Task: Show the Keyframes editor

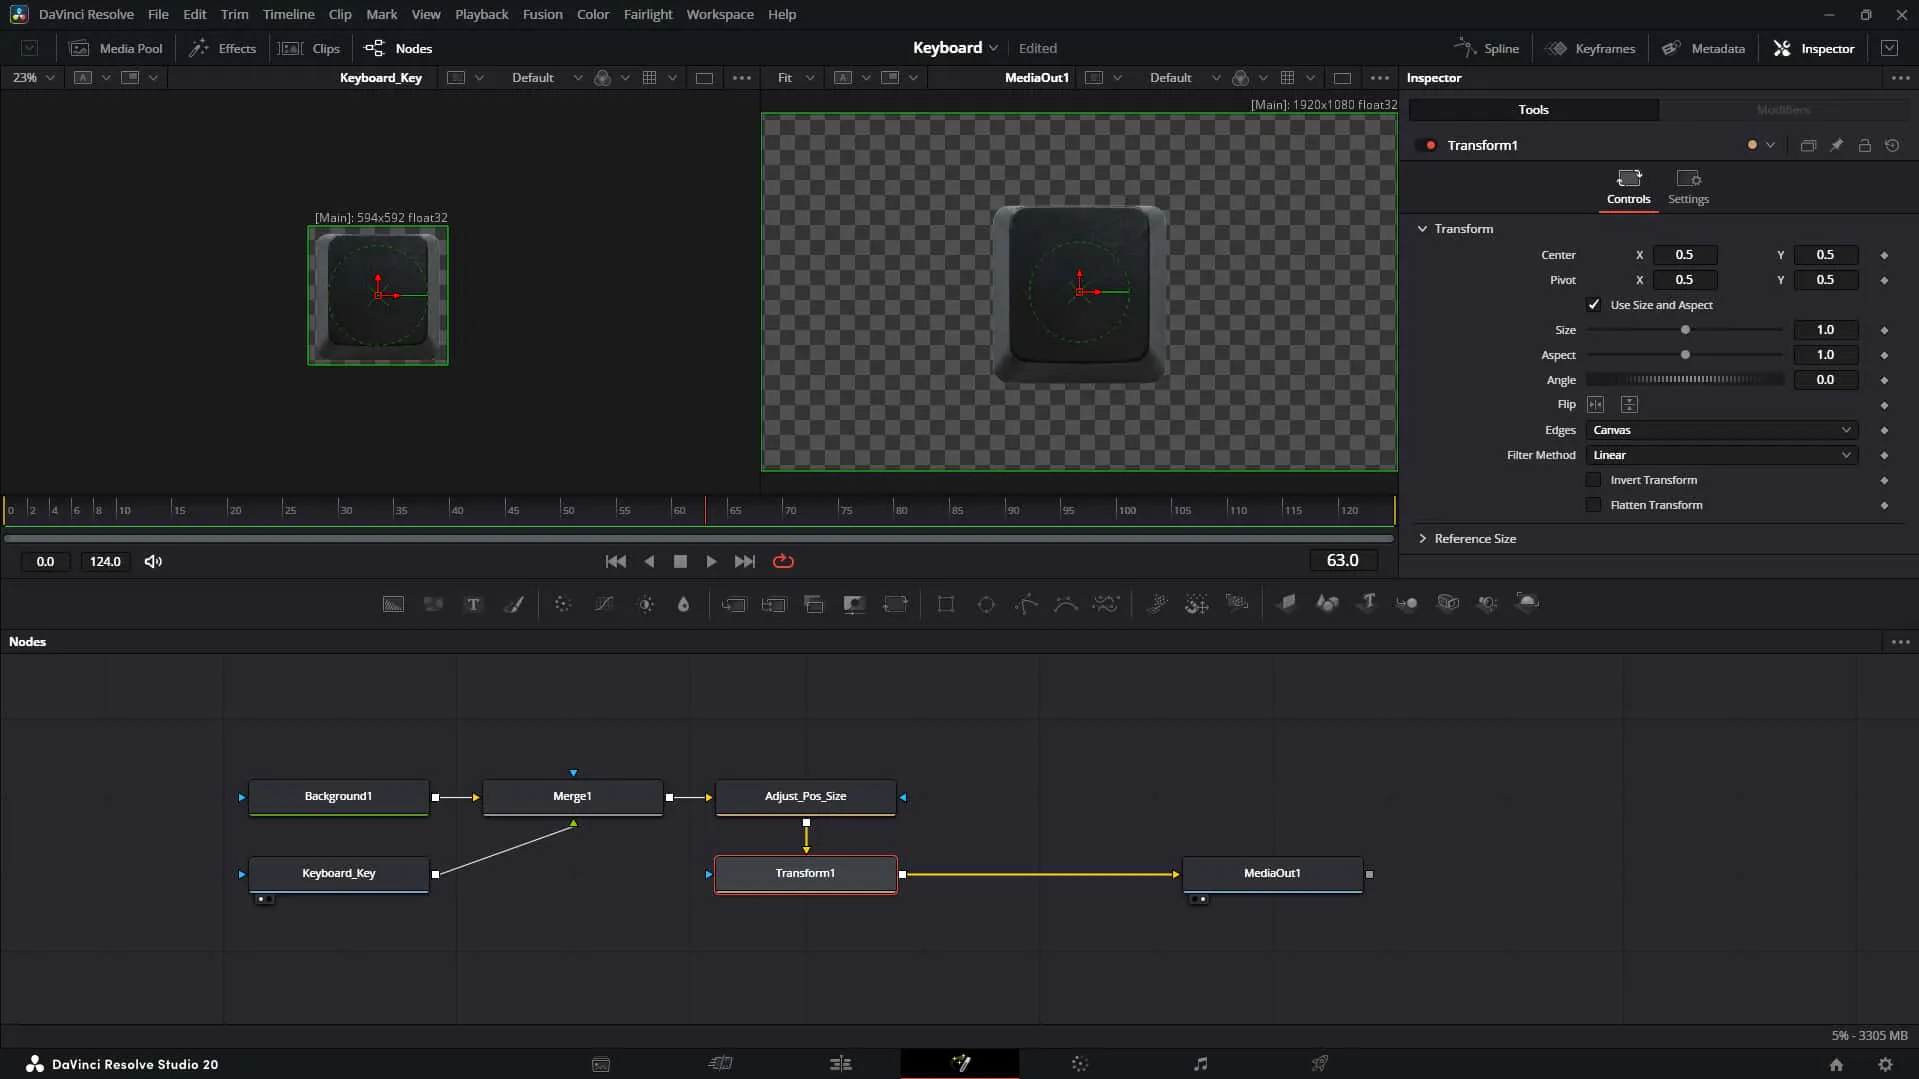Action: pos(1590,48)
